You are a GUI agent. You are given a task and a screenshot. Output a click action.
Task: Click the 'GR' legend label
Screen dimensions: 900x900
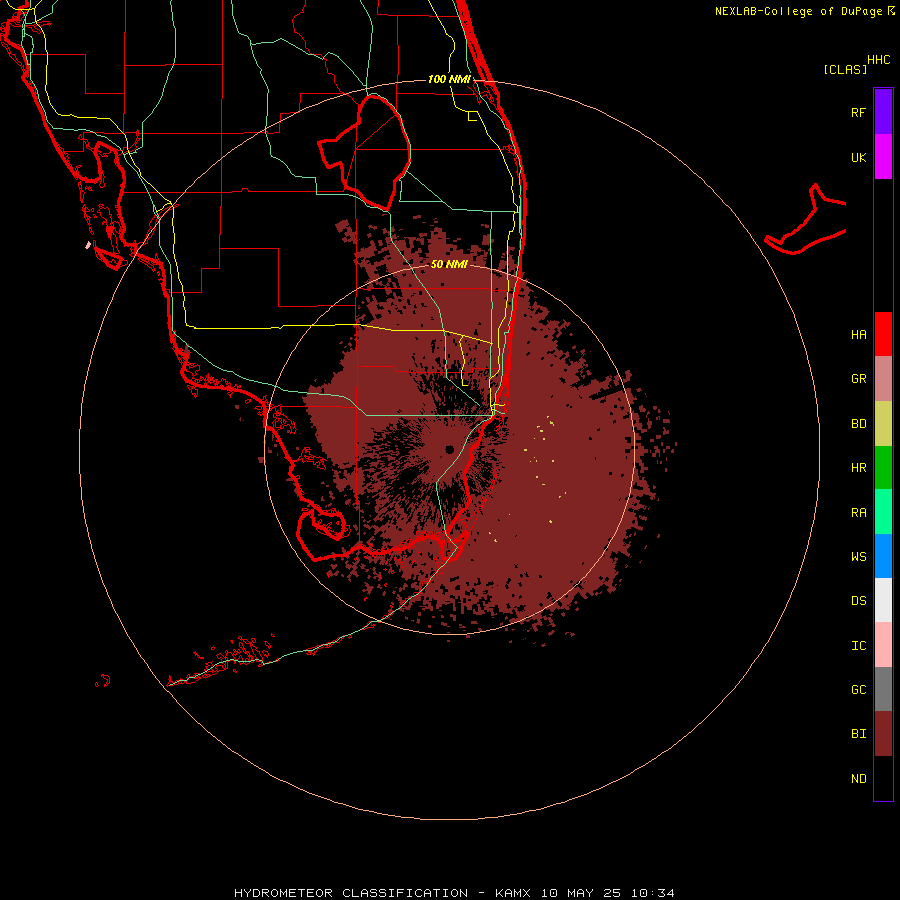tap(858, 379)
